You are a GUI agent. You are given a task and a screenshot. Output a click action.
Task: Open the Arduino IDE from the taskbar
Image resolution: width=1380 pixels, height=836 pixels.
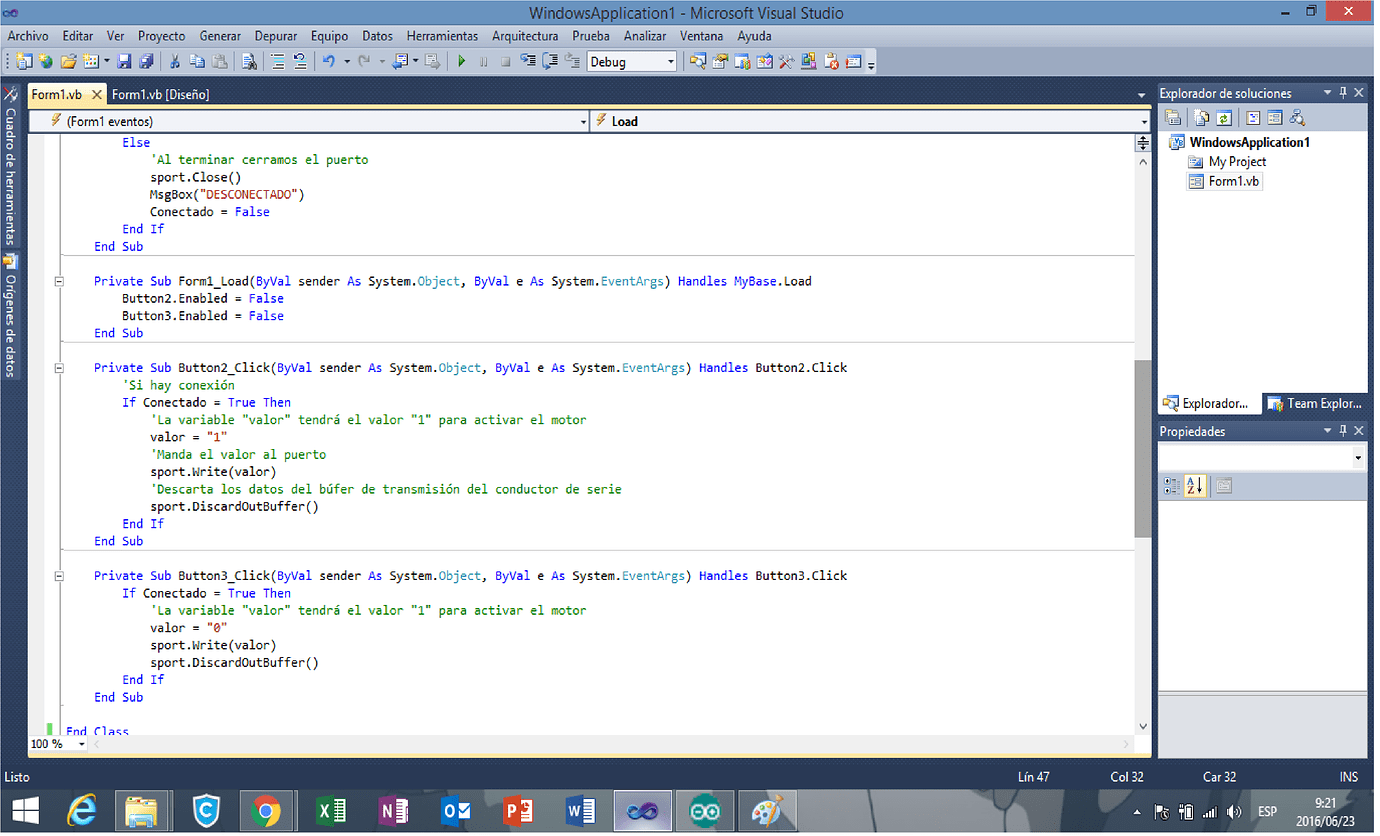tap(705, 811)
